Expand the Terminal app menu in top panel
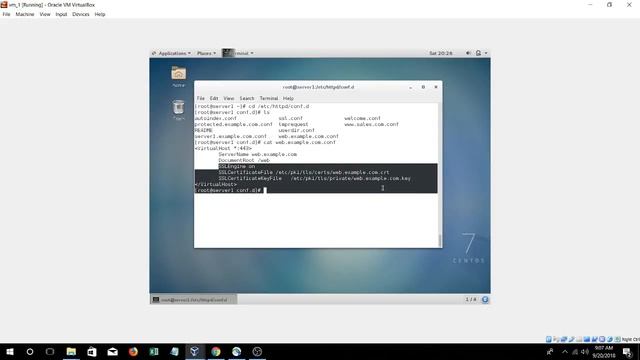The width and height of the screenshot is (640, 360). 238,53
